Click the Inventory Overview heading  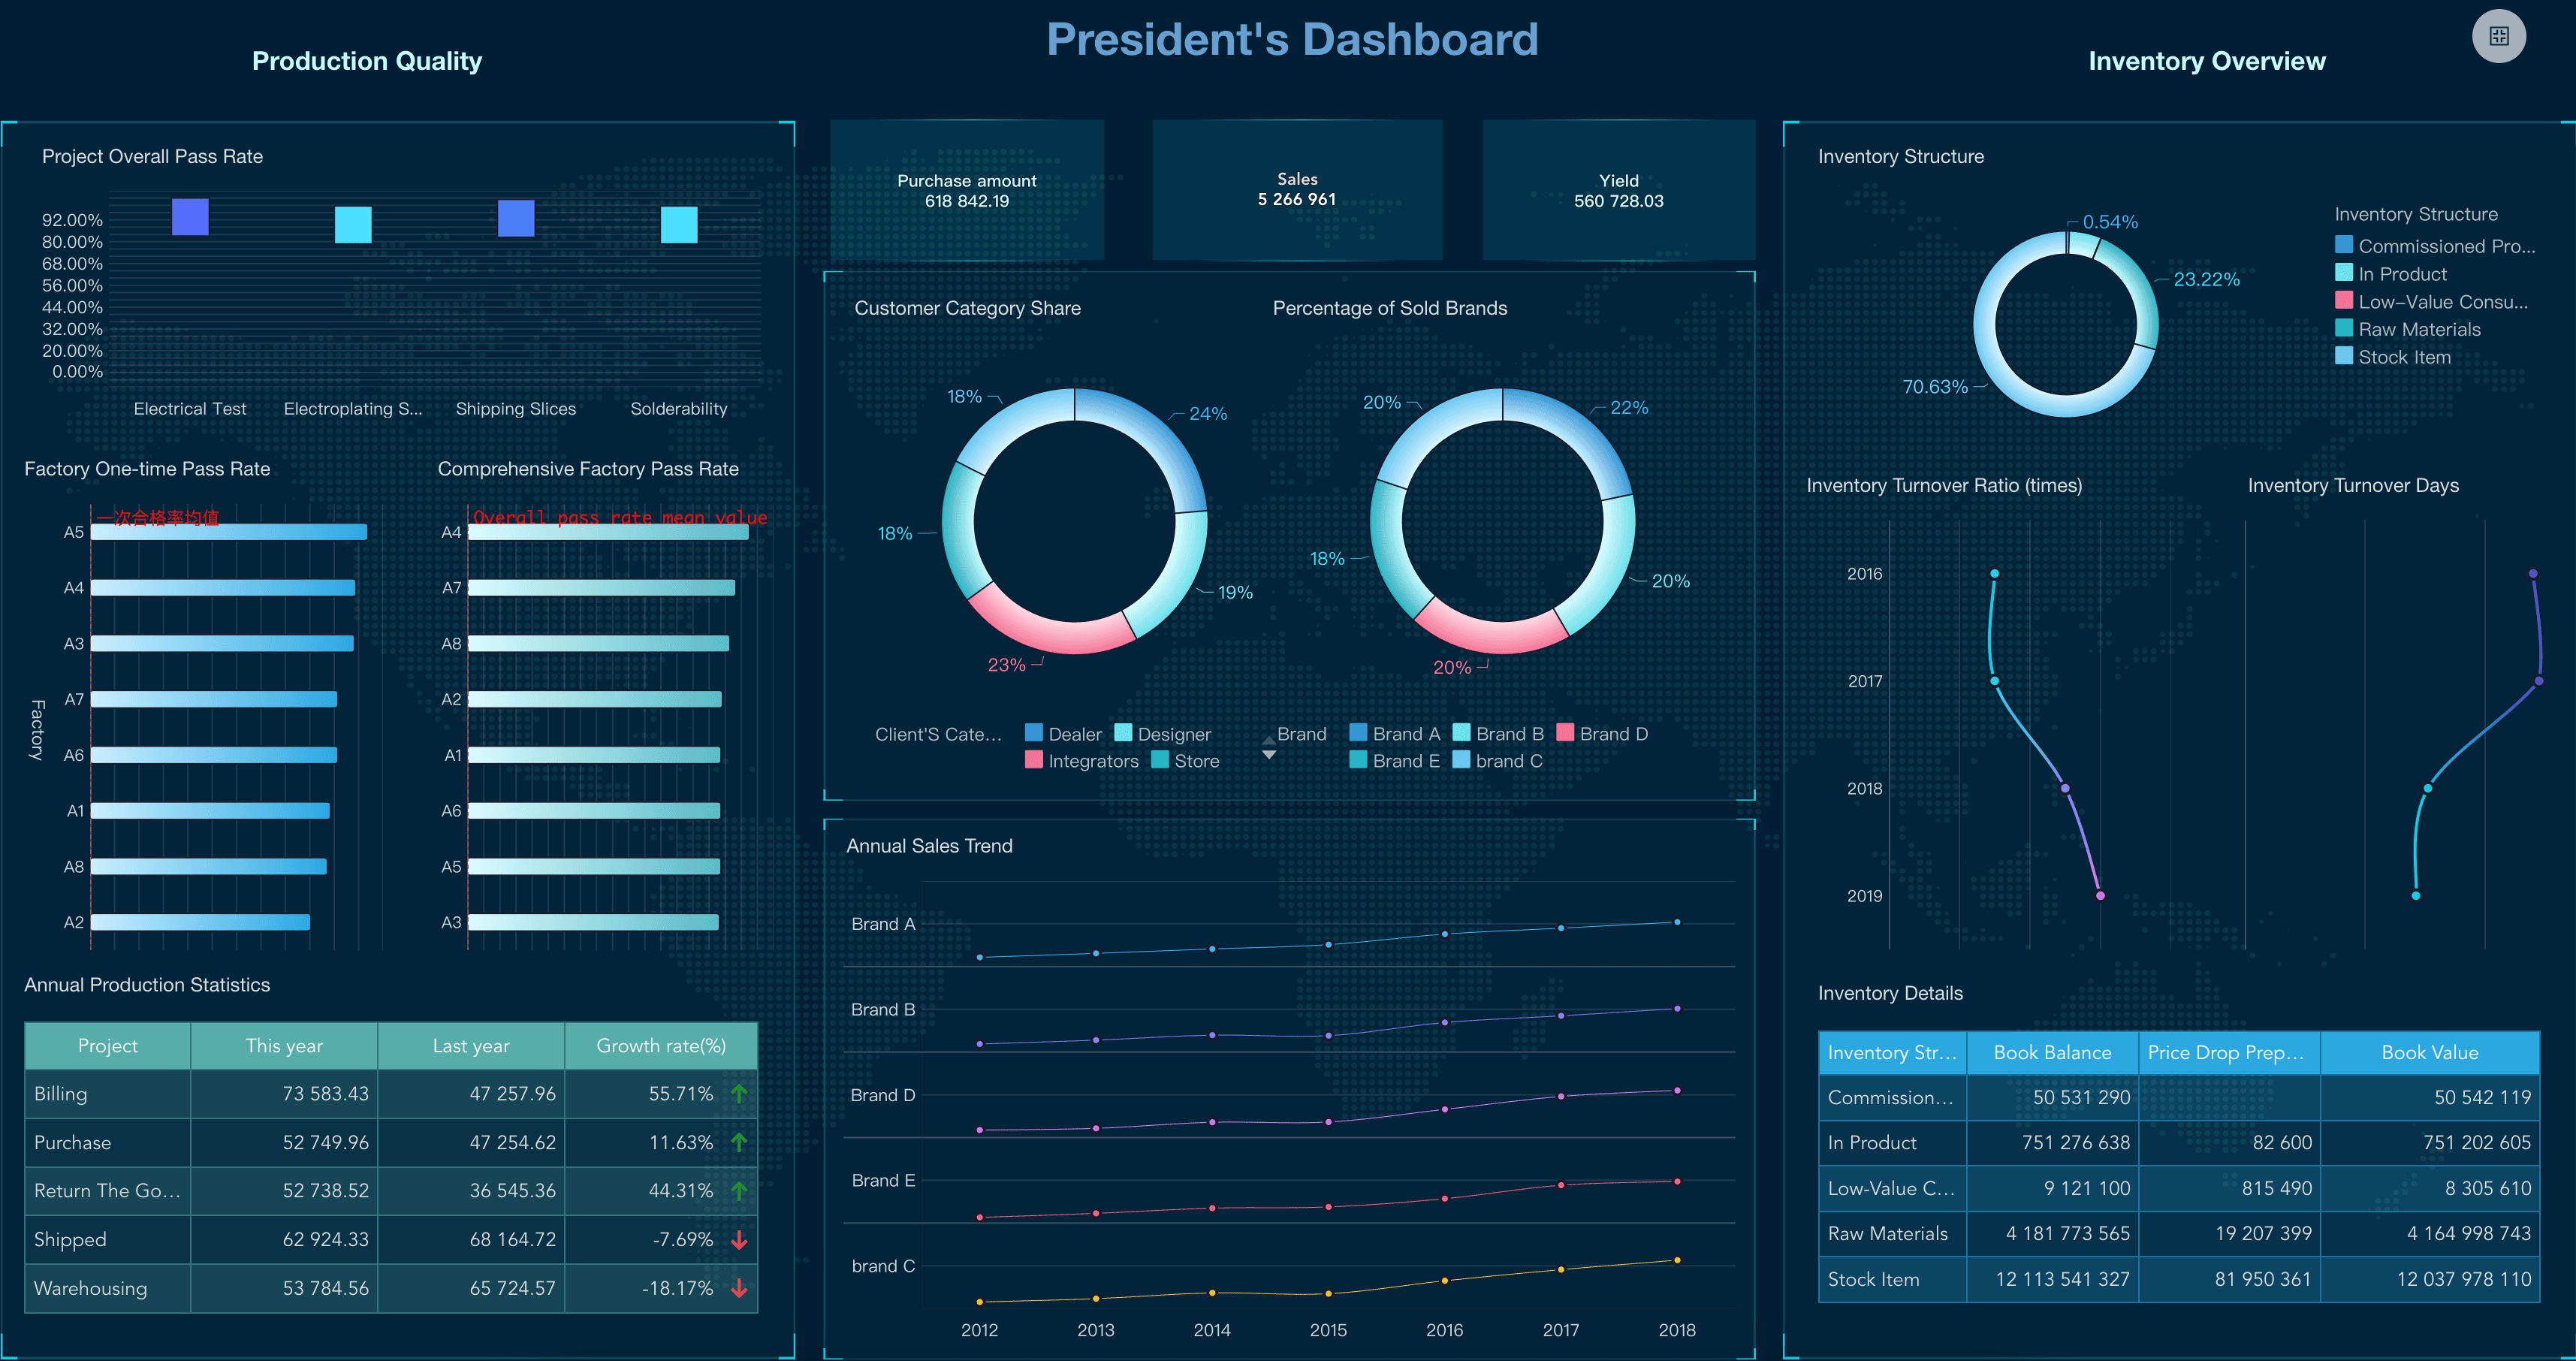(x=2207, y=61)
